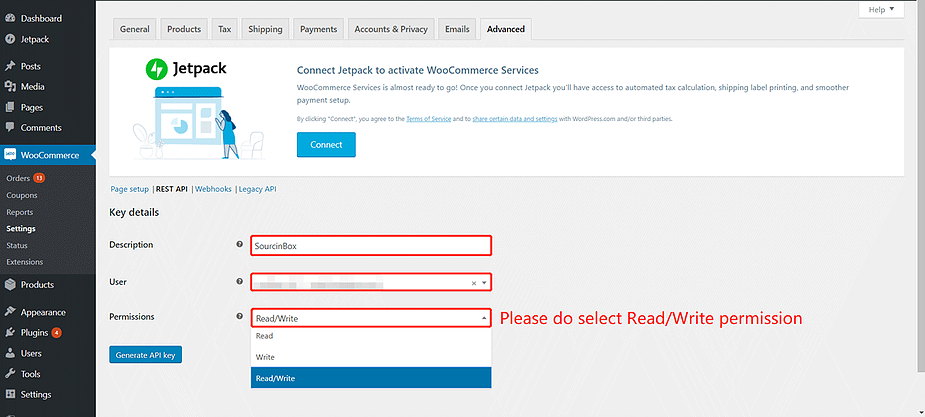Open the Webhooks sub-section link

(x=213, y=189)
